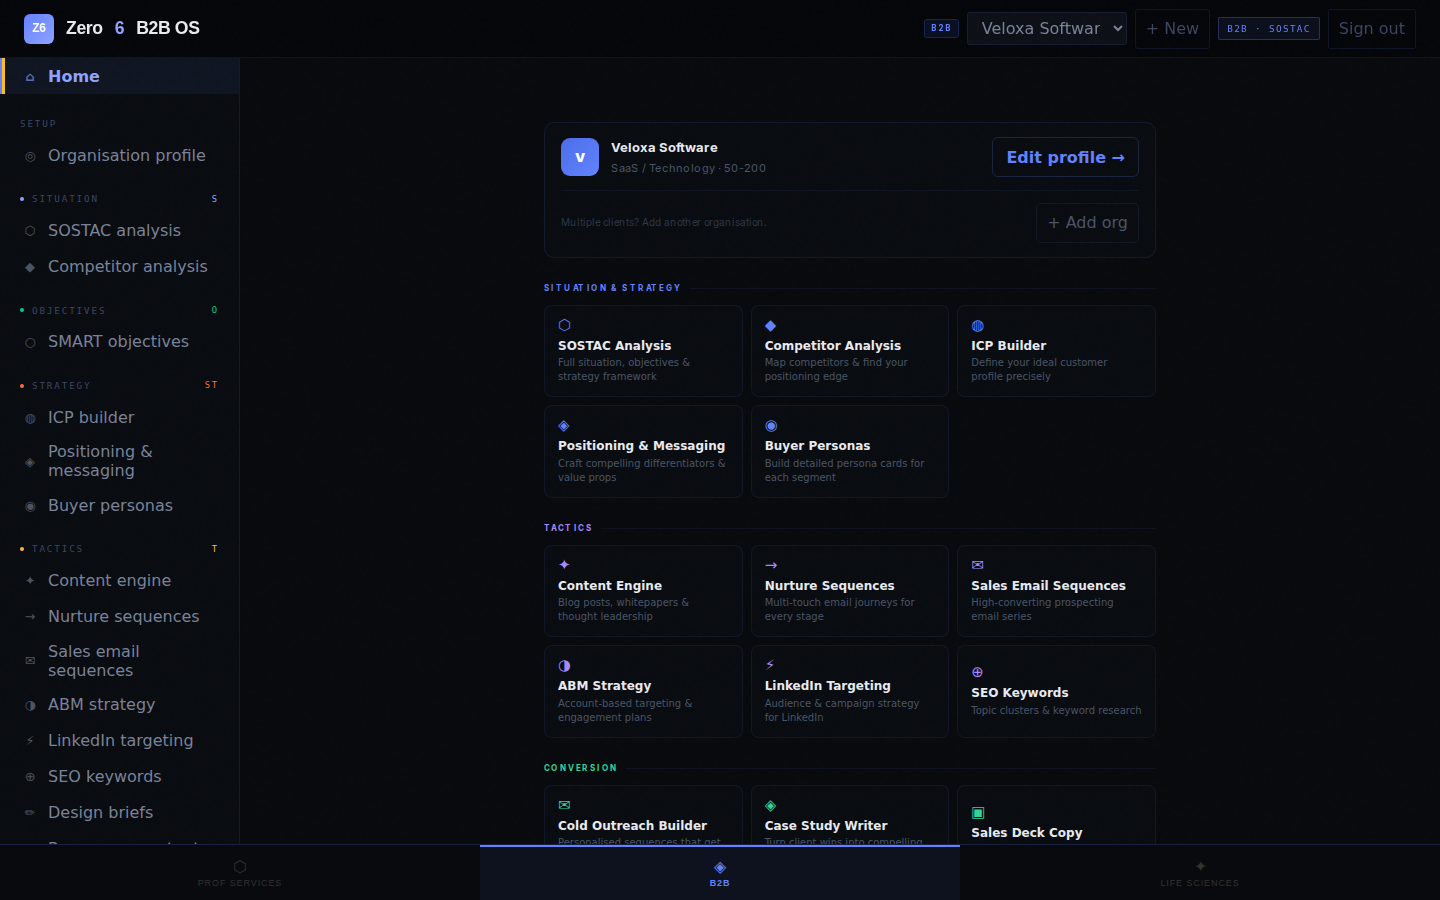The width and height of the screenshot is (1440, 900).
Task: Click the Sign out button
Action: pos(1372,28)
